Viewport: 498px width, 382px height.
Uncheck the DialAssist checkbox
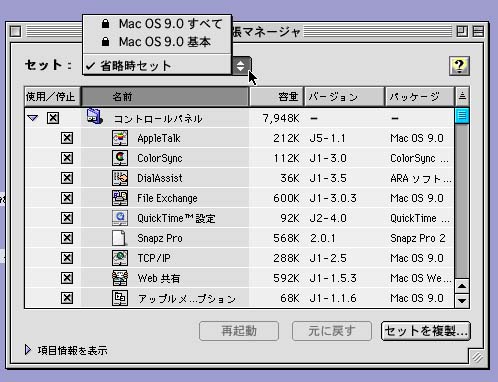click(67, 178)
